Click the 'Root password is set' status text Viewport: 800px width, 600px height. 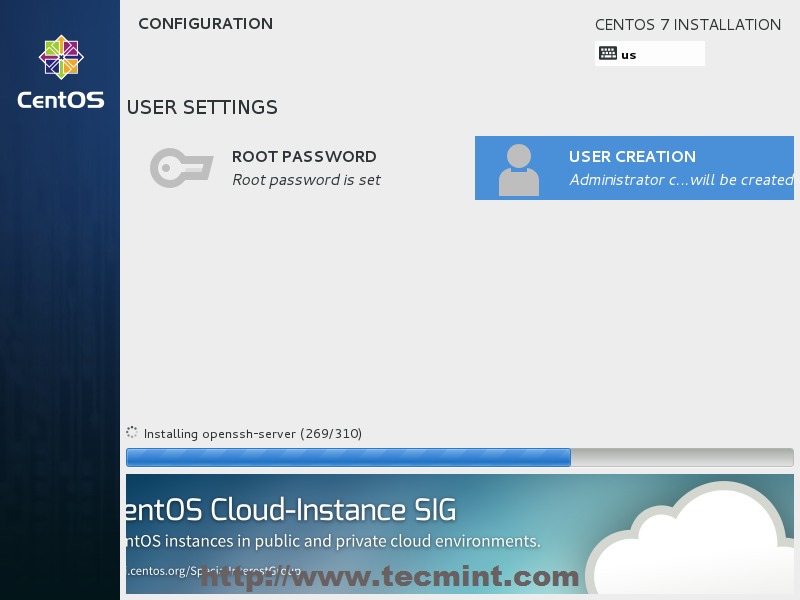pos(306,180)
